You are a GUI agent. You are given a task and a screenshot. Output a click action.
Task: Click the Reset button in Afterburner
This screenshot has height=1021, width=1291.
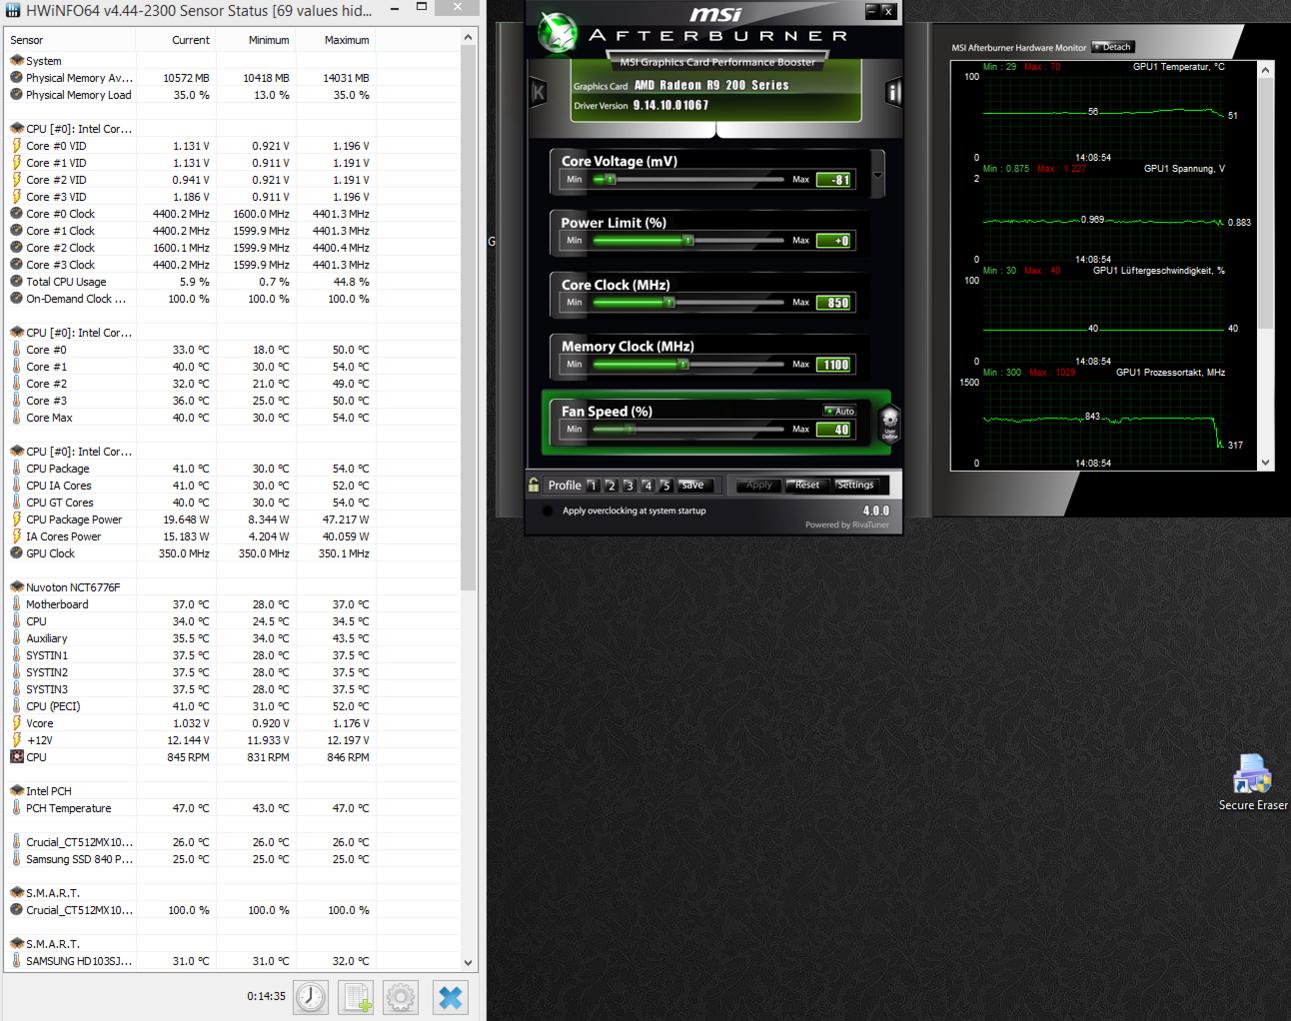[806, 485]
